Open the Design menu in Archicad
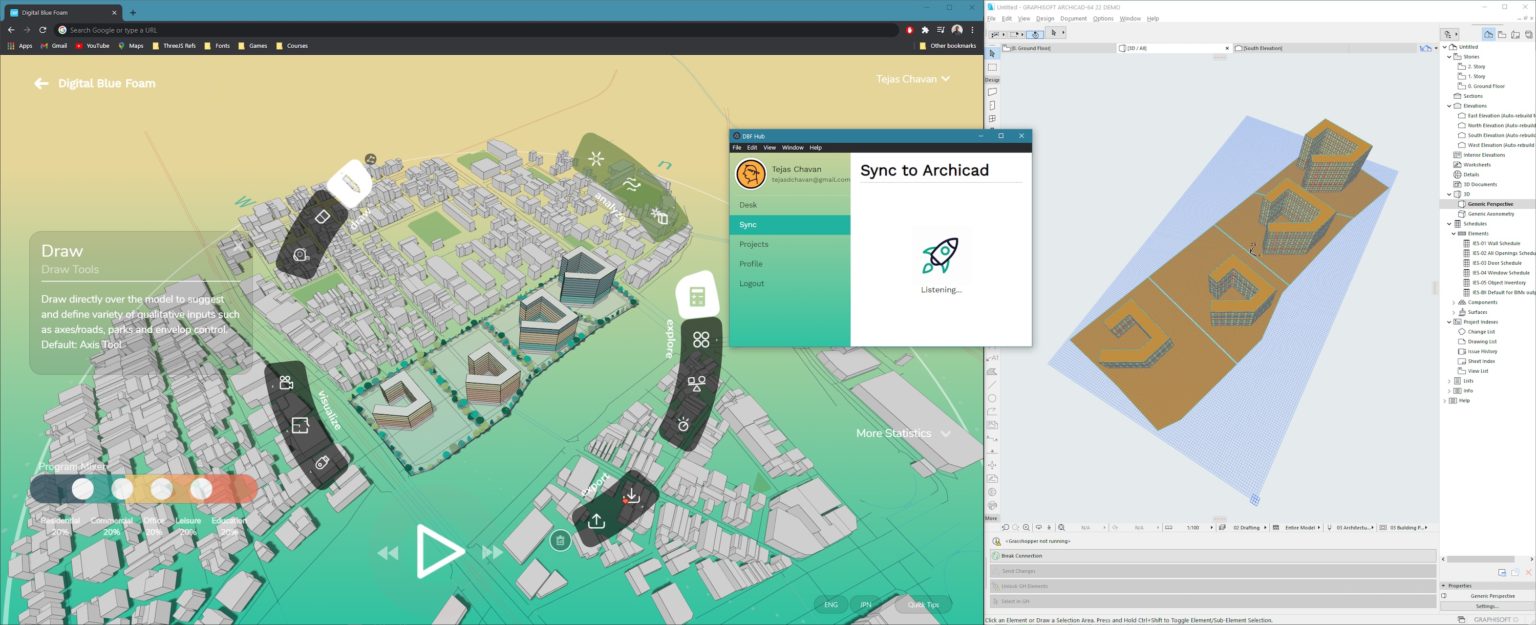The height and width of the screenshot is (625, 1536). [x=1046, y=18]
